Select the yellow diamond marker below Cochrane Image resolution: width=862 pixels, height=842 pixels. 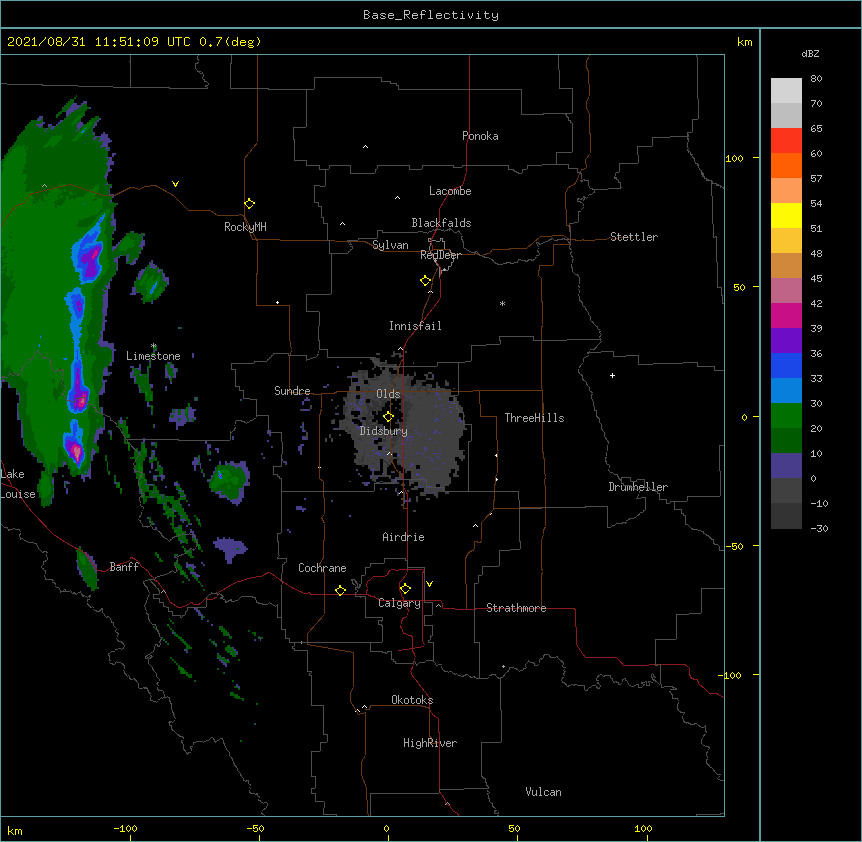coord(340,590)
